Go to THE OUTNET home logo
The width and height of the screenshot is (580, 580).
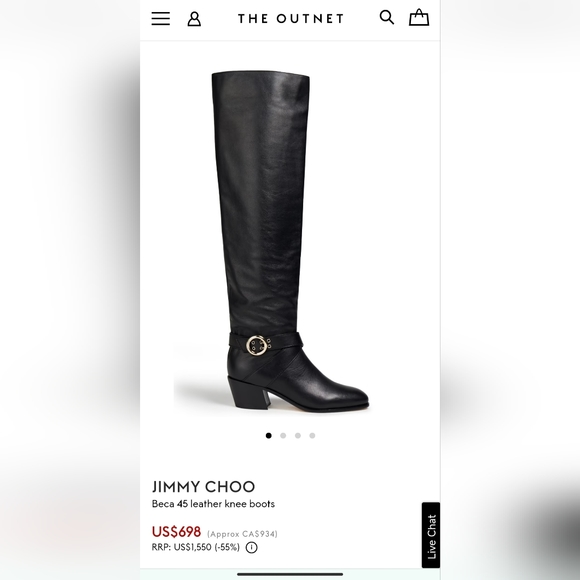click(291, 18)
